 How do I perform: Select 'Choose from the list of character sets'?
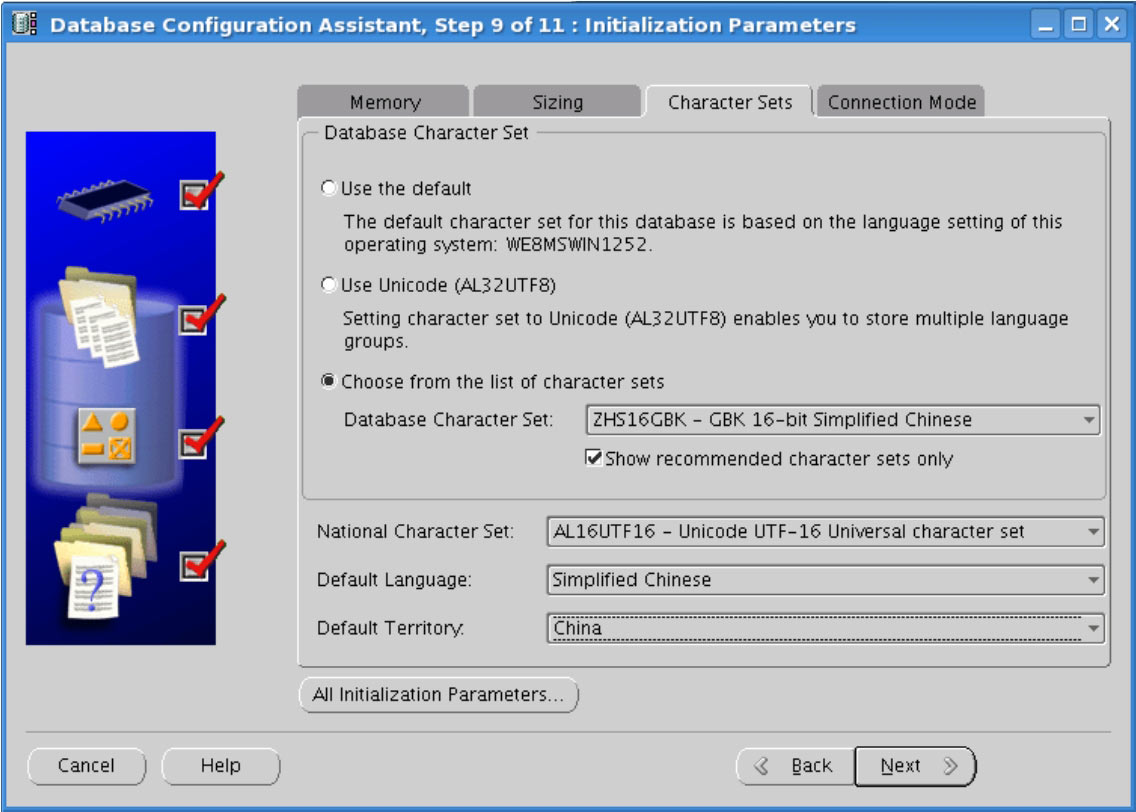tap(328, 382)
